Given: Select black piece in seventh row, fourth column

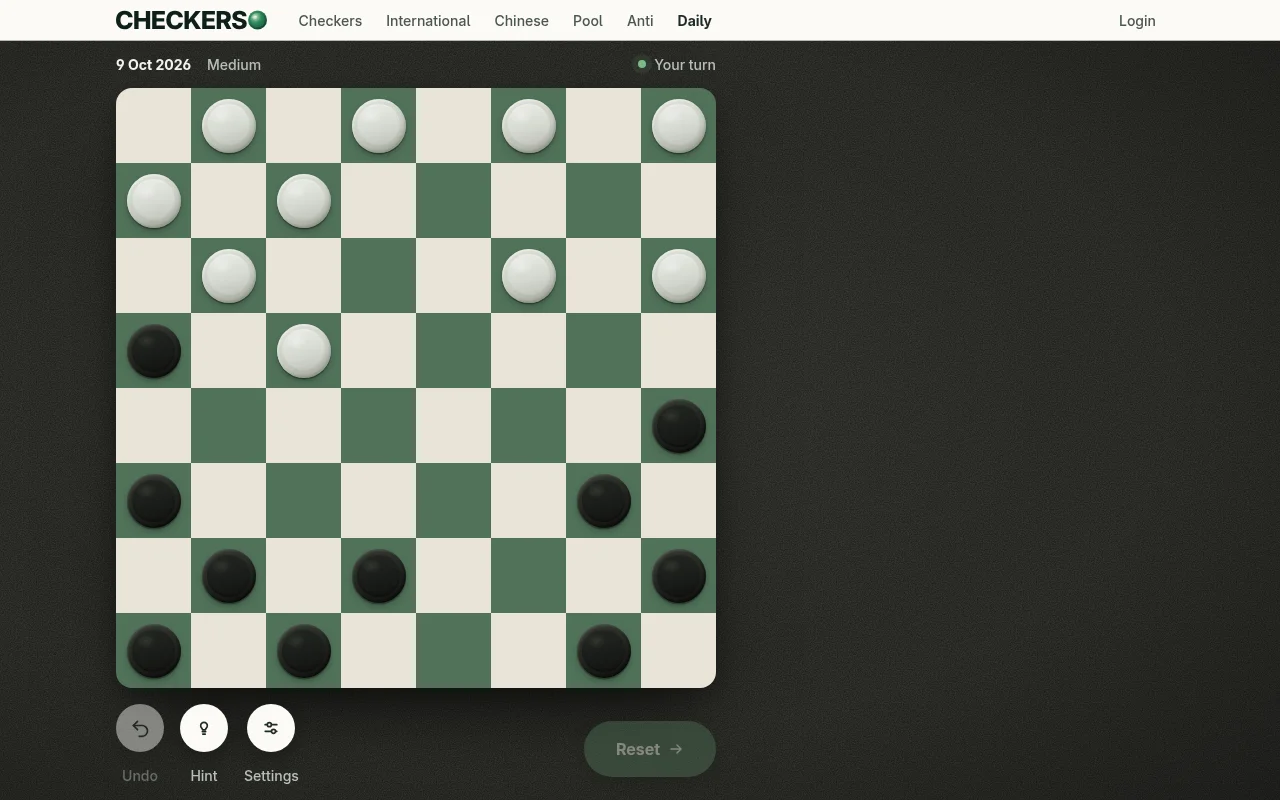Looking at the screenshot, I should pyautogui.click(x=379, y=576).
